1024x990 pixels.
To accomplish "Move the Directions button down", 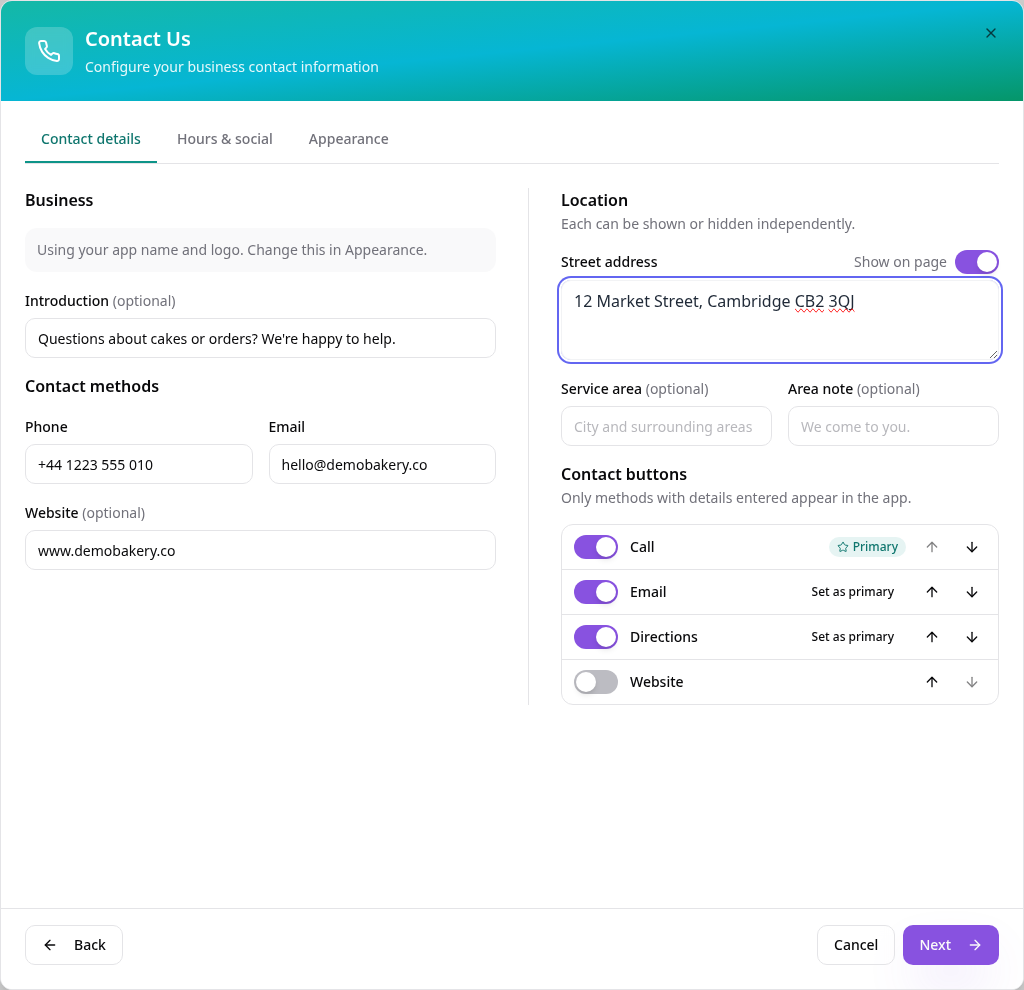I will click(972, 637).
